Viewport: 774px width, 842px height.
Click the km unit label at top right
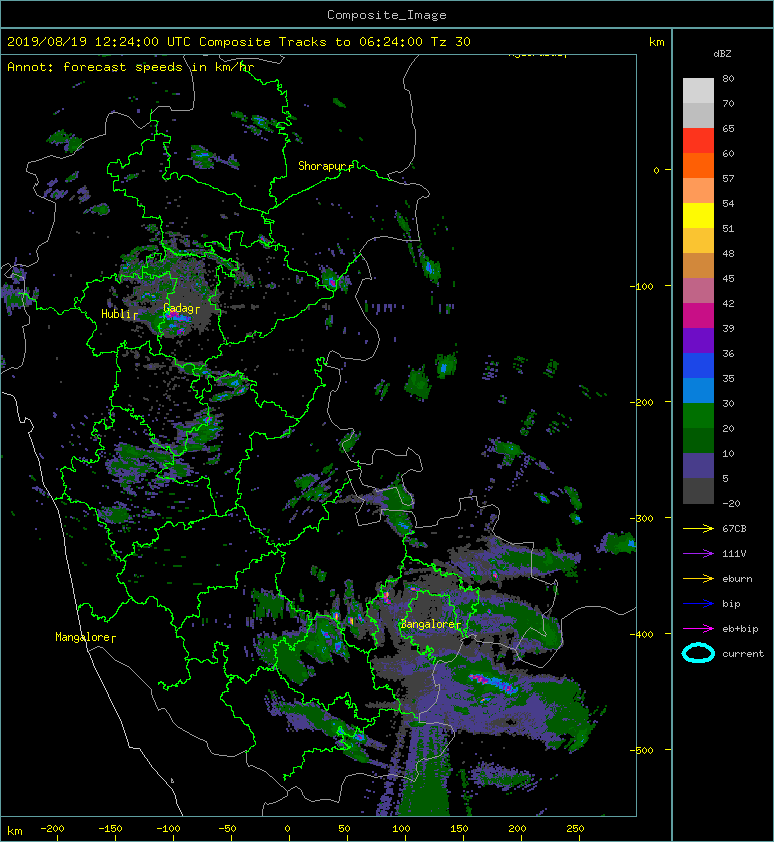[656, 42]
